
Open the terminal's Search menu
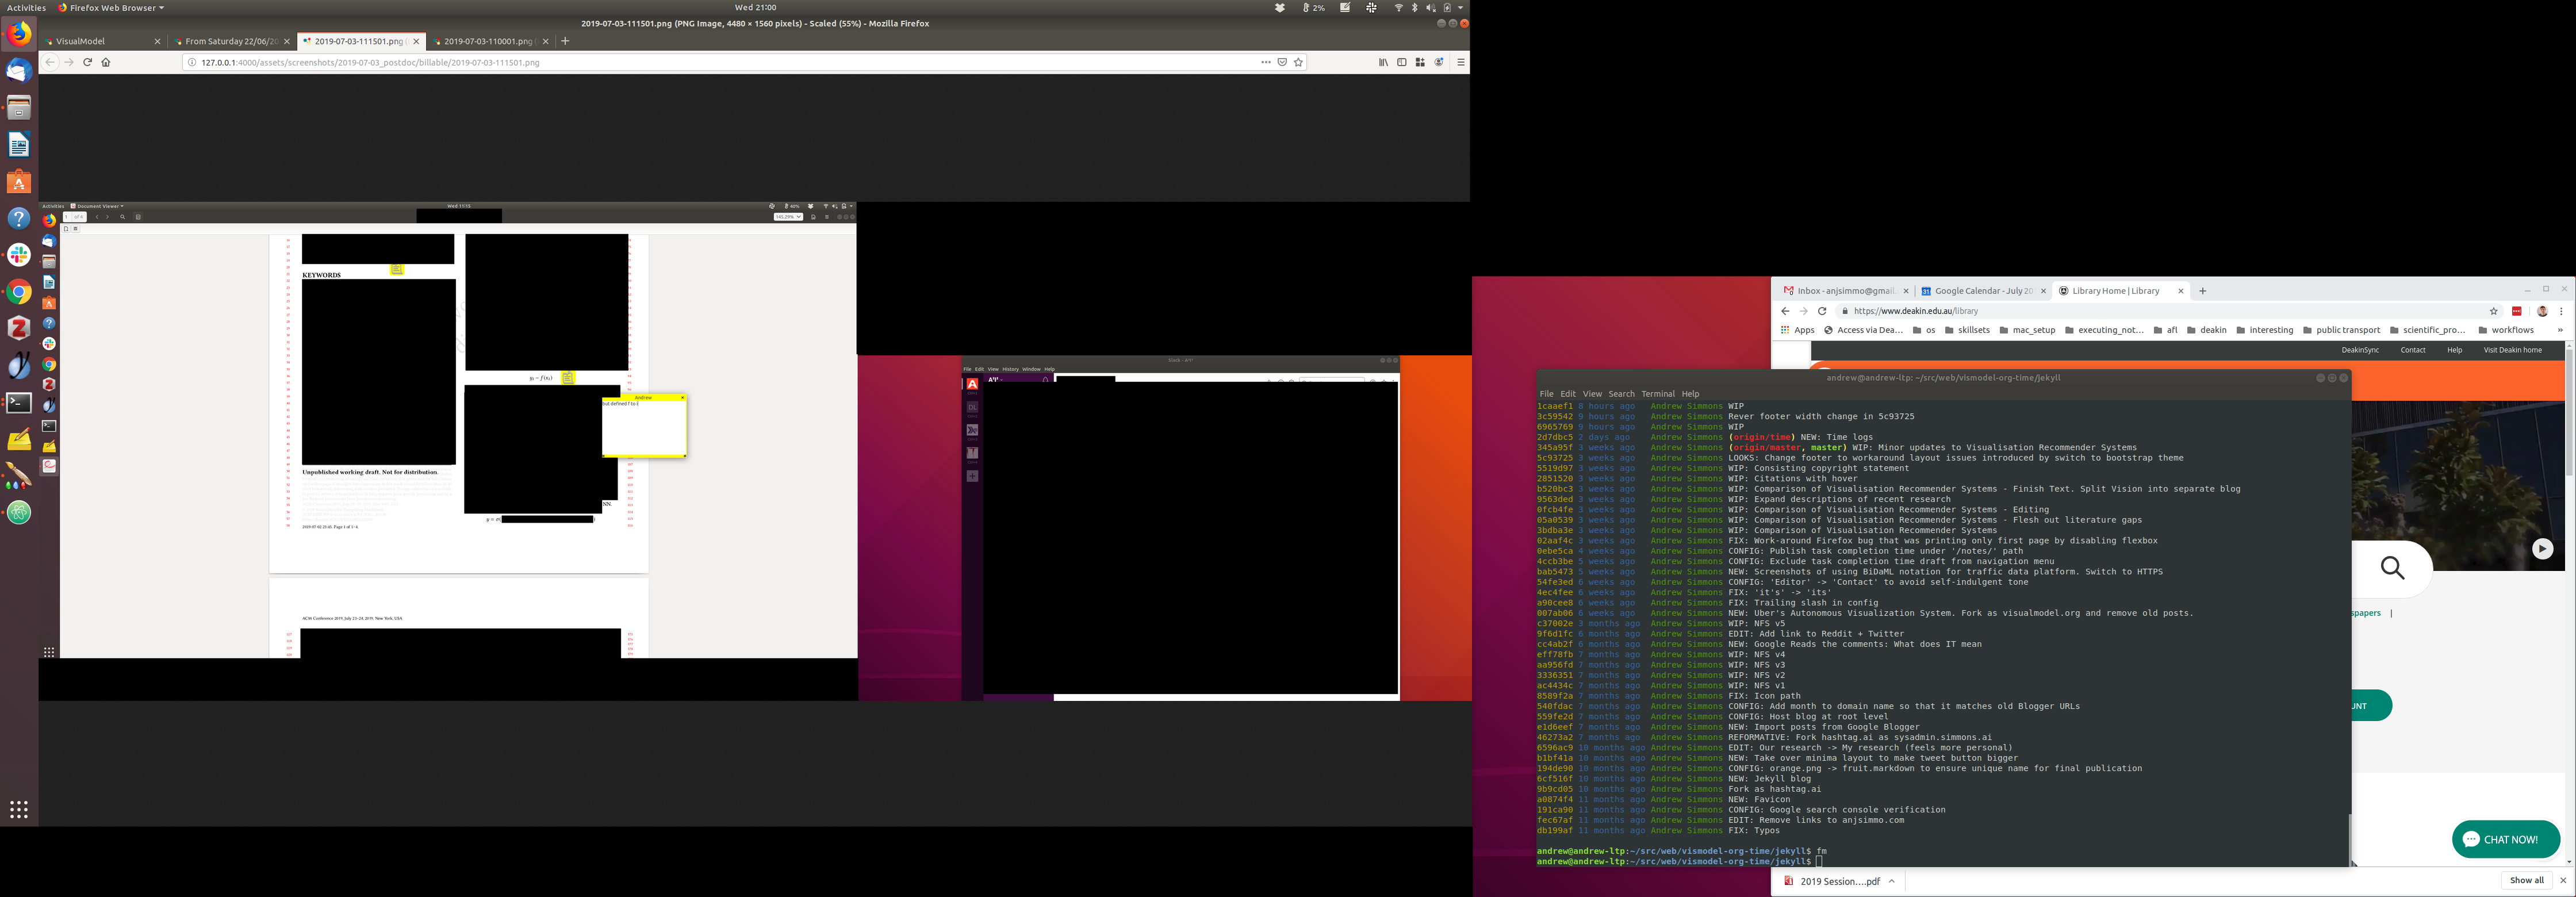(1621, 394)
